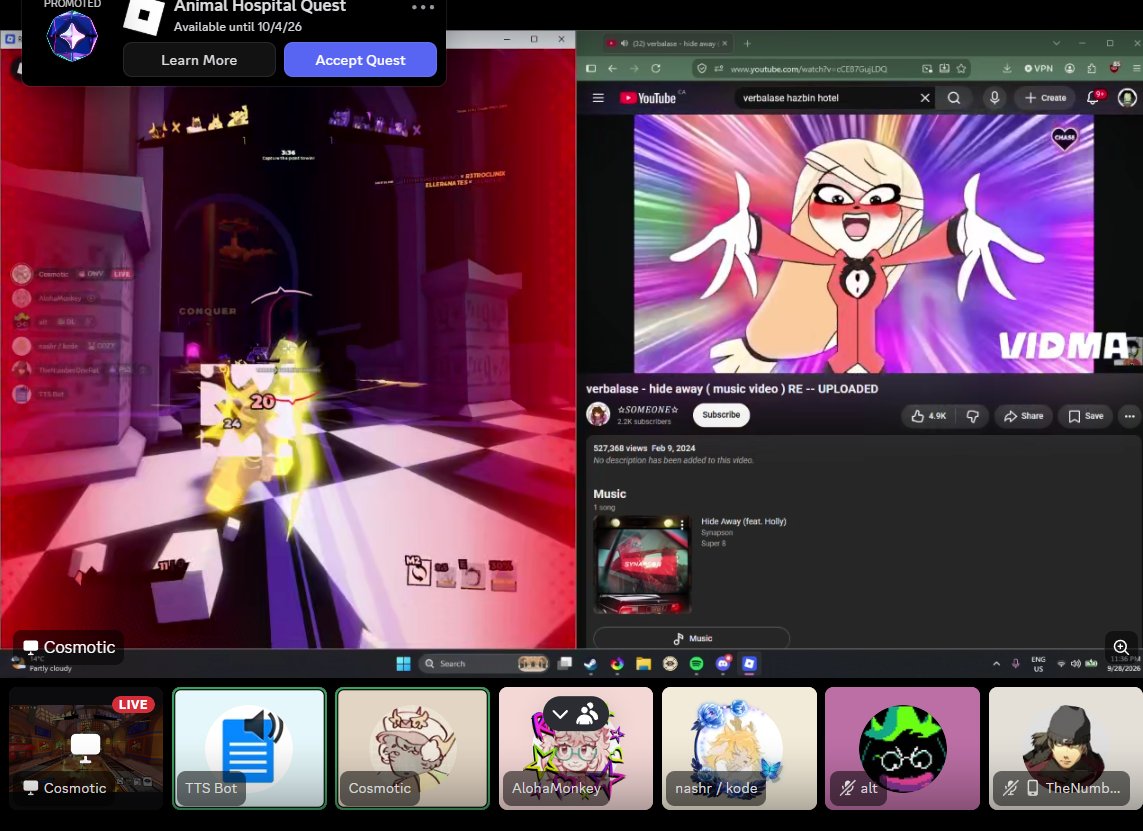Open browser main menu lines icon

coord(1136,69)
